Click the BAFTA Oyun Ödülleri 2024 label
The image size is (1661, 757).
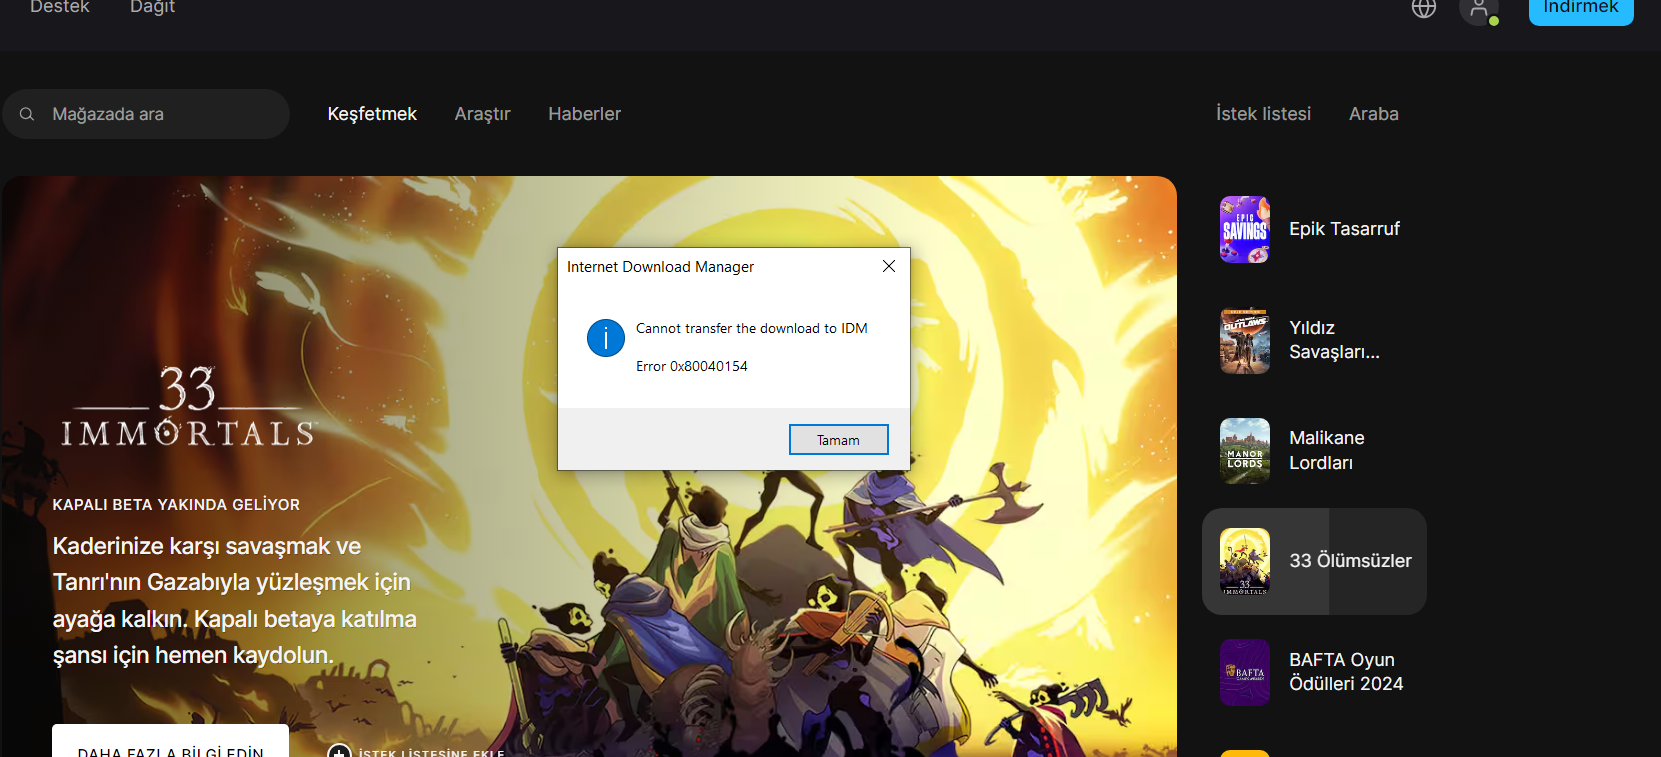1346,672
